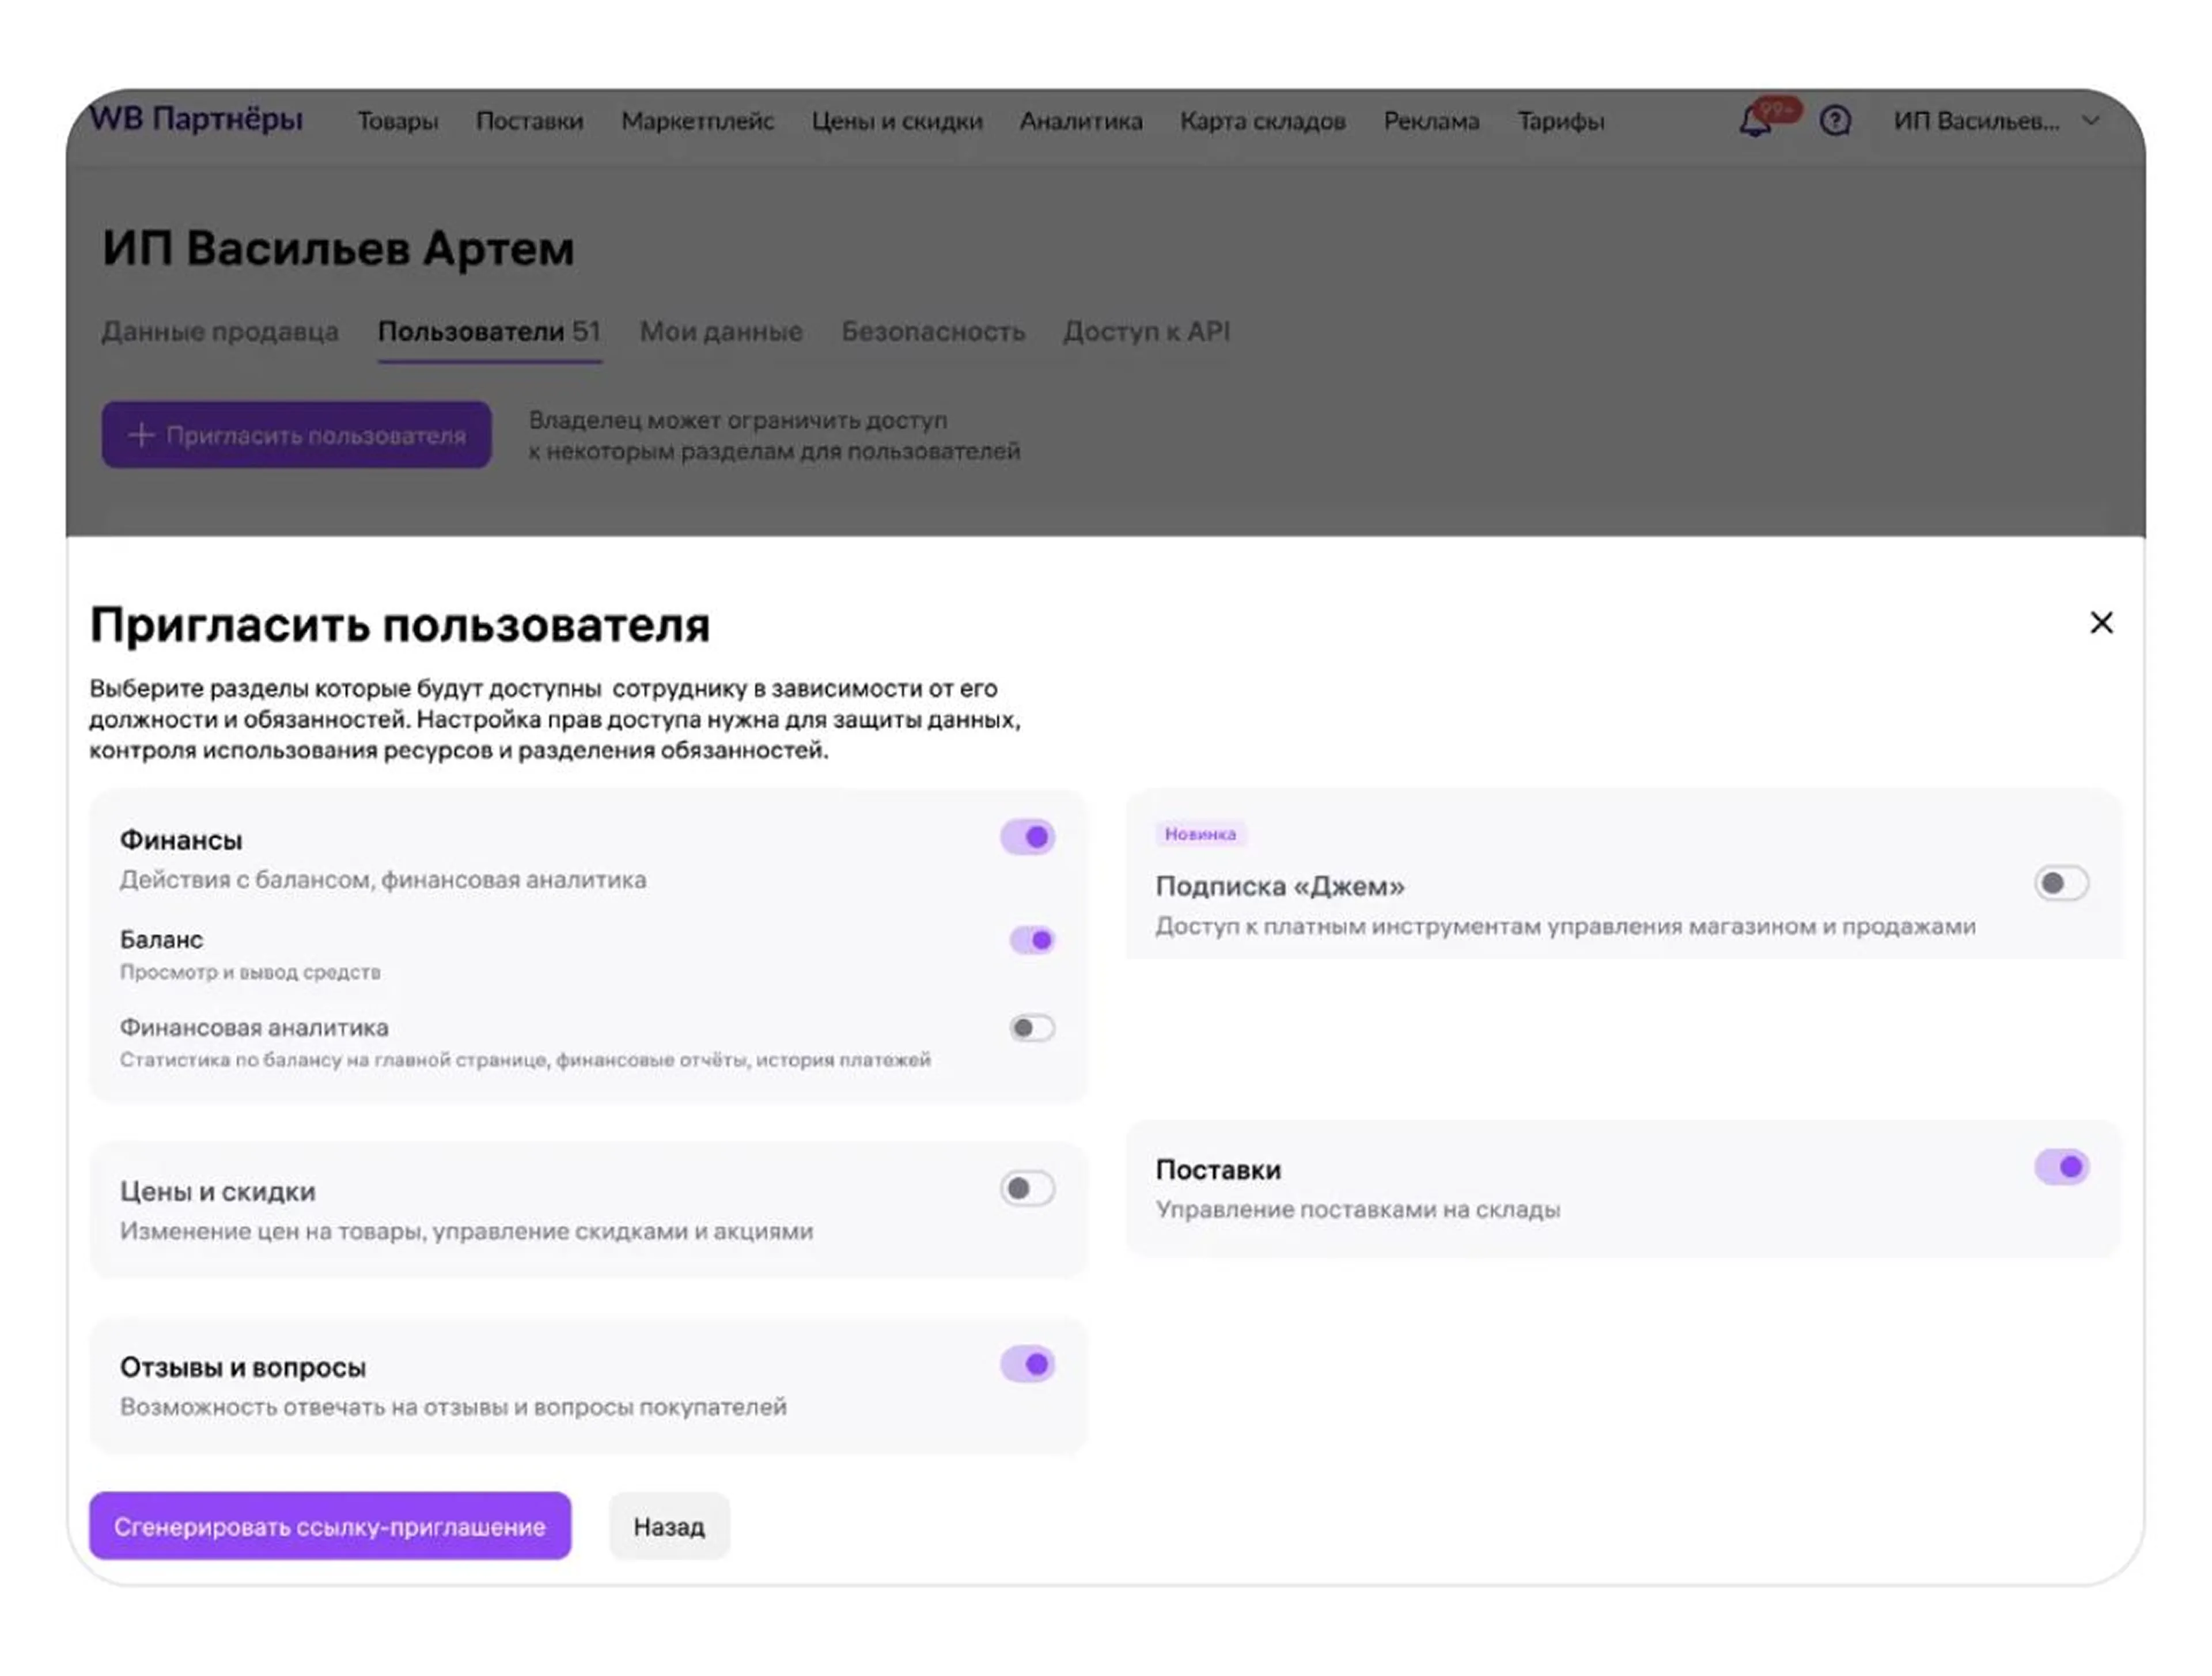Image resolution: width=2212 pixels, height=1676 pixels.
Task: Click Сгенерировать ссылку-приглашение button
Action: [330, 1526]
